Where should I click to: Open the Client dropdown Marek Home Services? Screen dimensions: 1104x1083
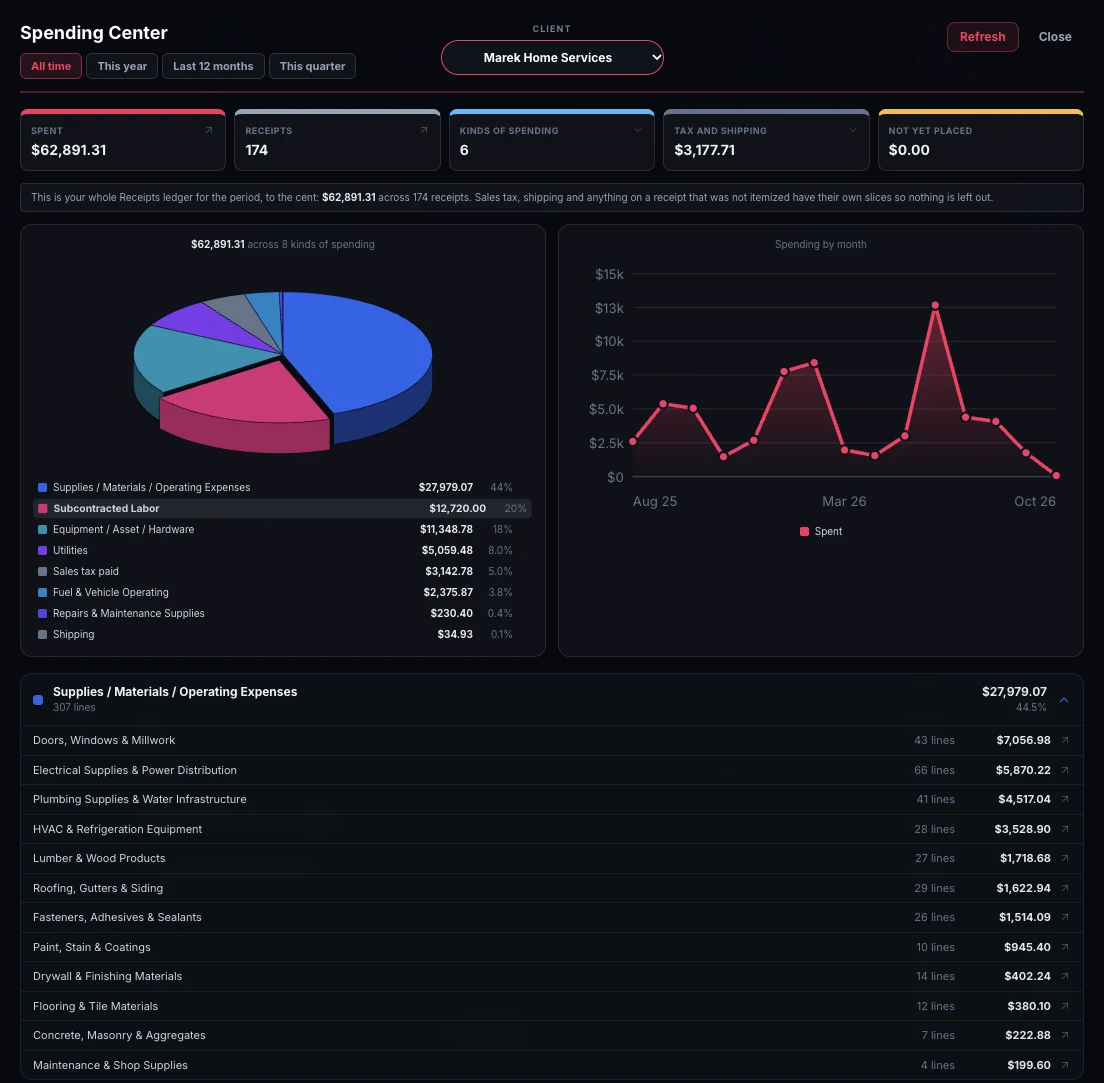[x=552, y=58]
